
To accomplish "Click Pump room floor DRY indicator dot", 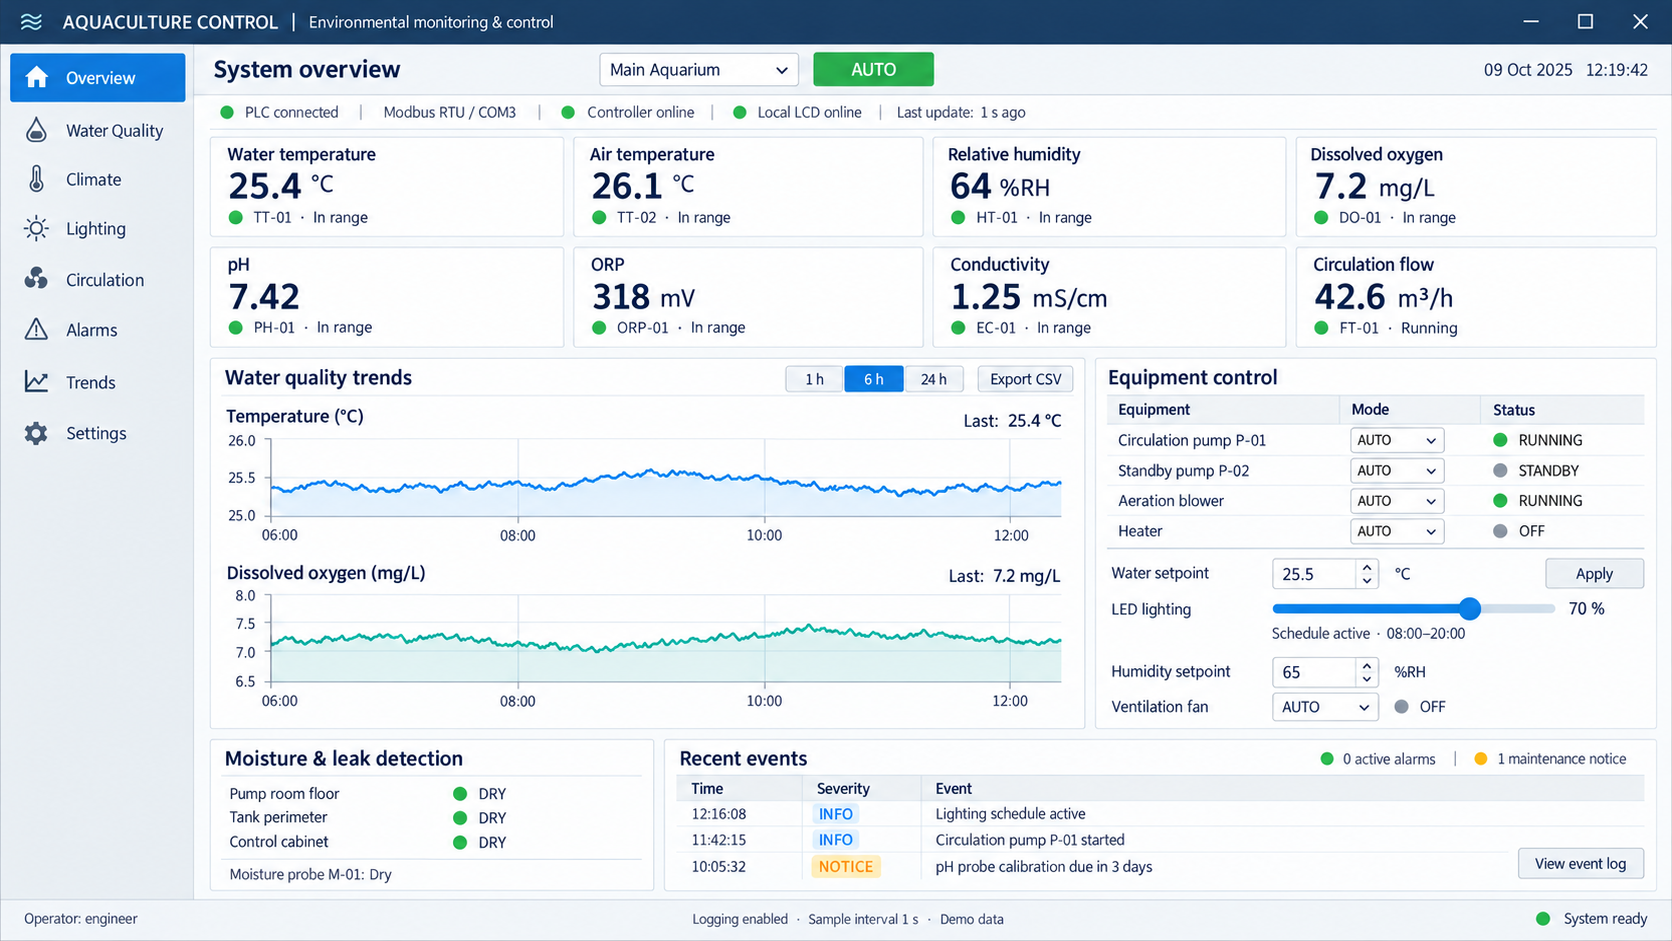I will pyautogui.click(x=460, y=794).
